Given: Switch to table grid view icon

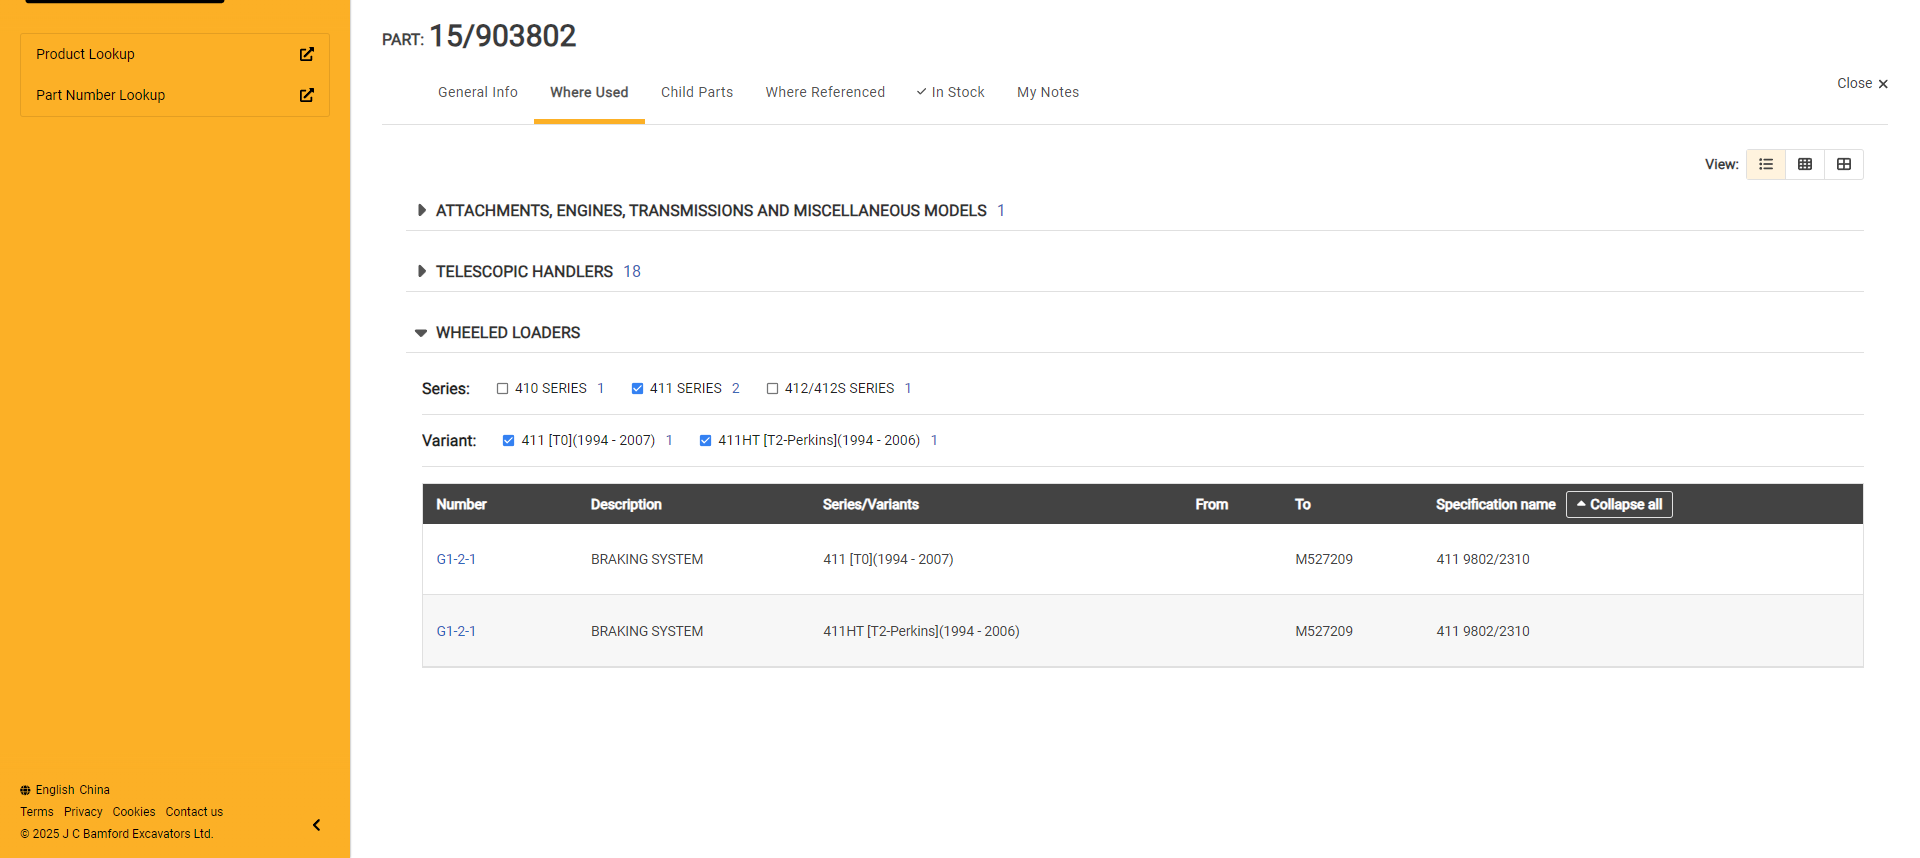Looking at the screenshot, I should point(1805,164).
